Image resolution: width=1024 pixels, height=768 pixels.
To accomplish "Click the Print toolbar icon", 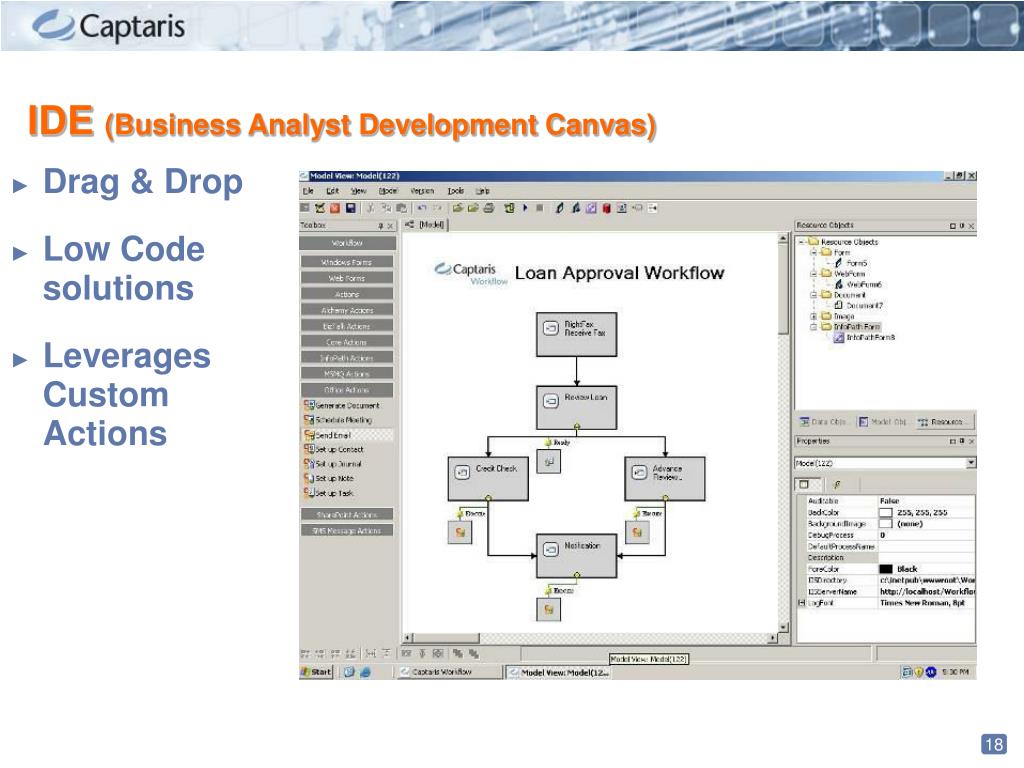I will 488,208.
